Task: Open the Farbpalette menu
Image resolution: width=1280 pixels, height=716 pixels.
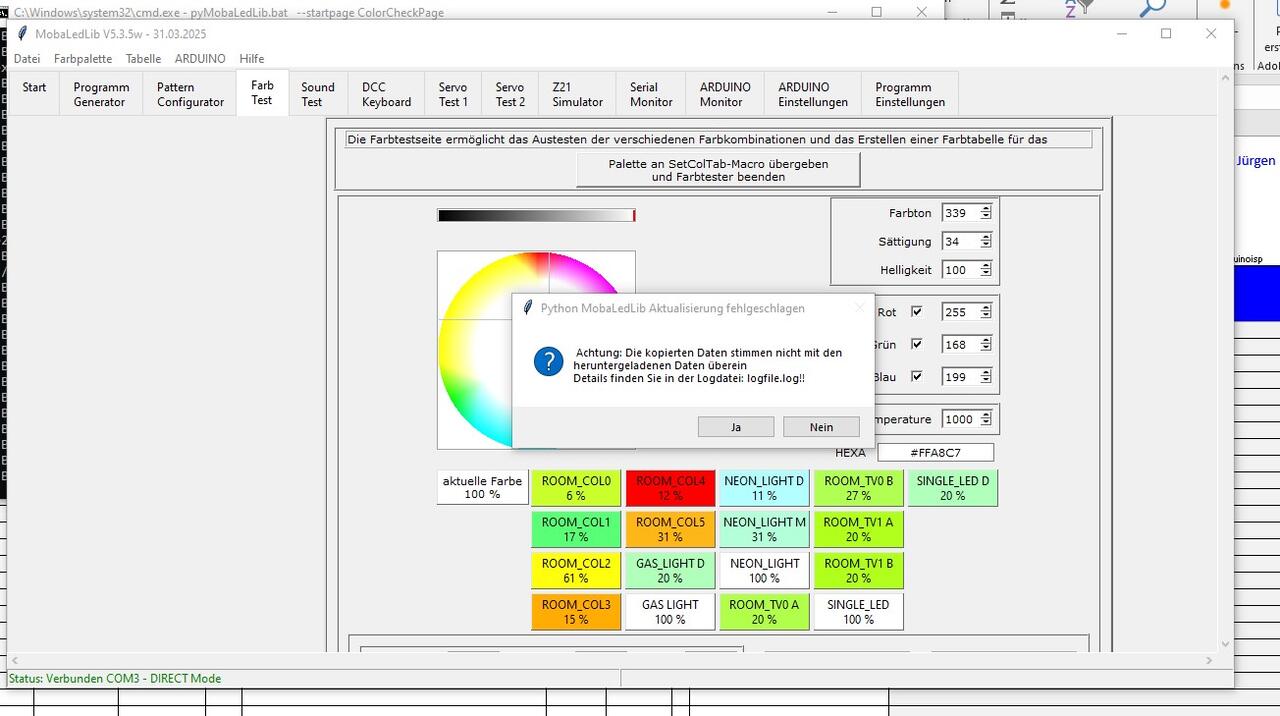Action: pyautogui.click(x=83, y=59)
